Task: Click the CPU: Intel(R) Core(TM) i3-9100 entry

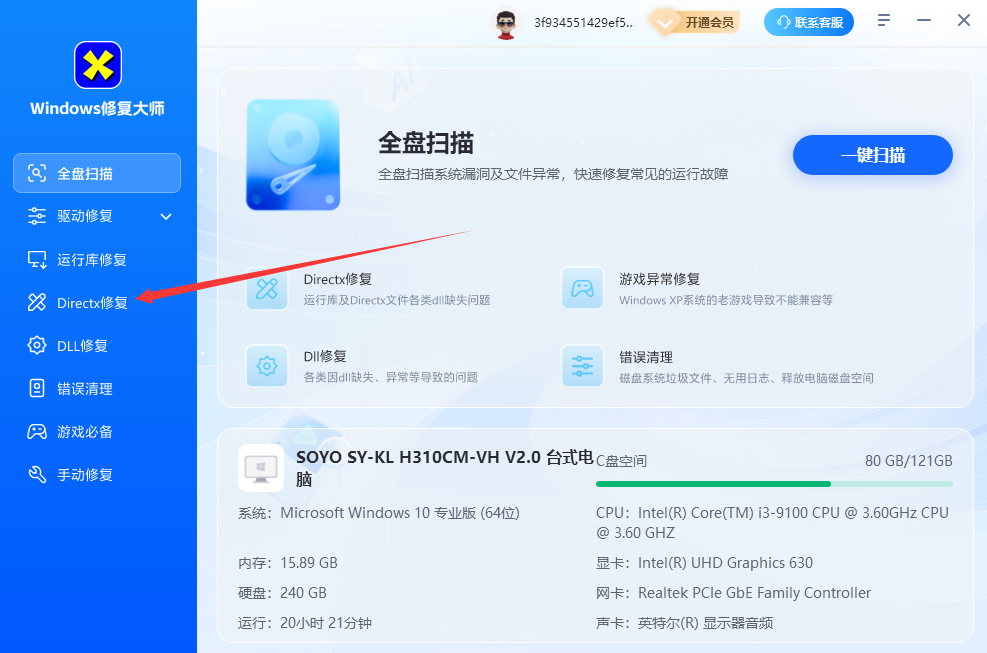Action: point(772,523)
